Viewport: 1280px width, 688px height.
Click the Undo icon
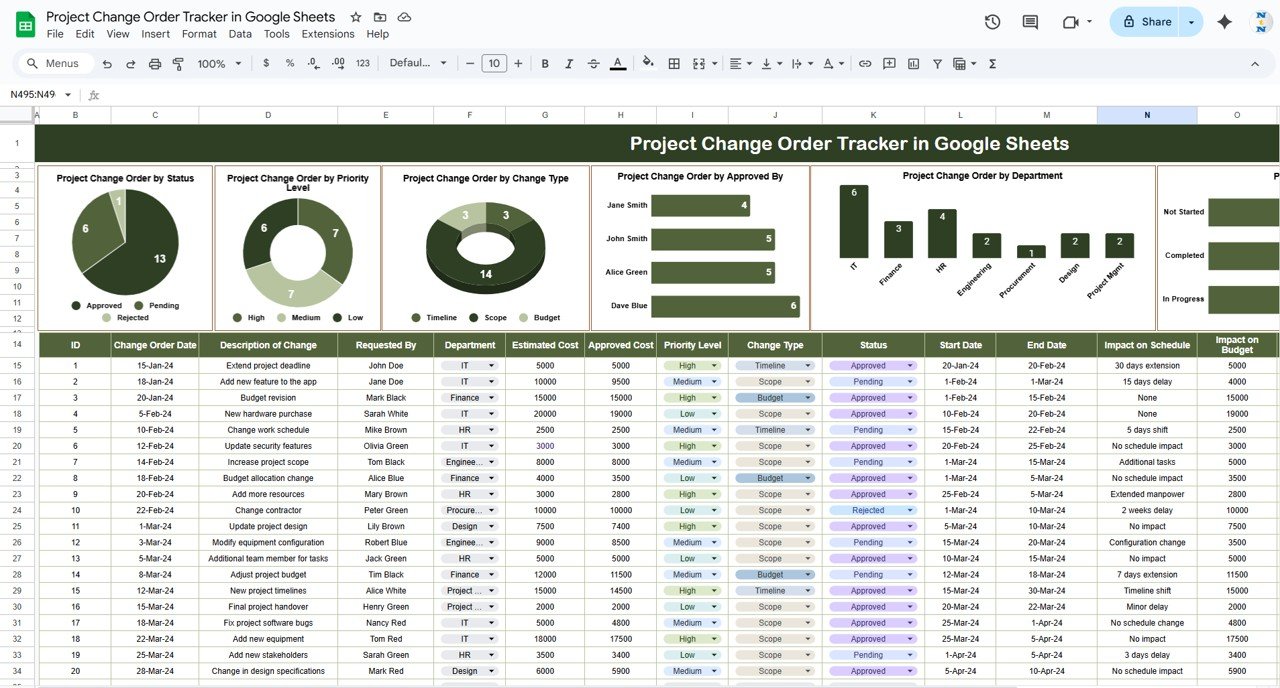pos(107,63)
